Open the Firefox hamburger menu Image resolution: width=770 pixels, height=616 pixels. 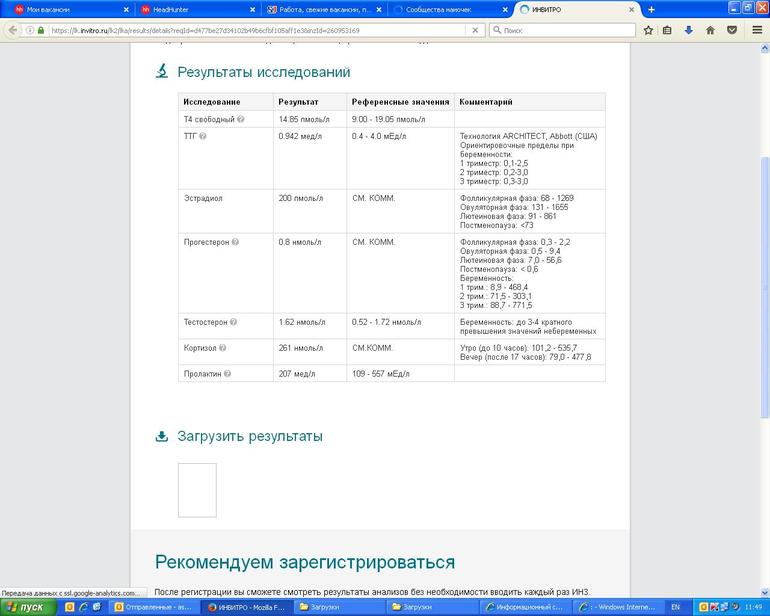[x=757, y=30]
